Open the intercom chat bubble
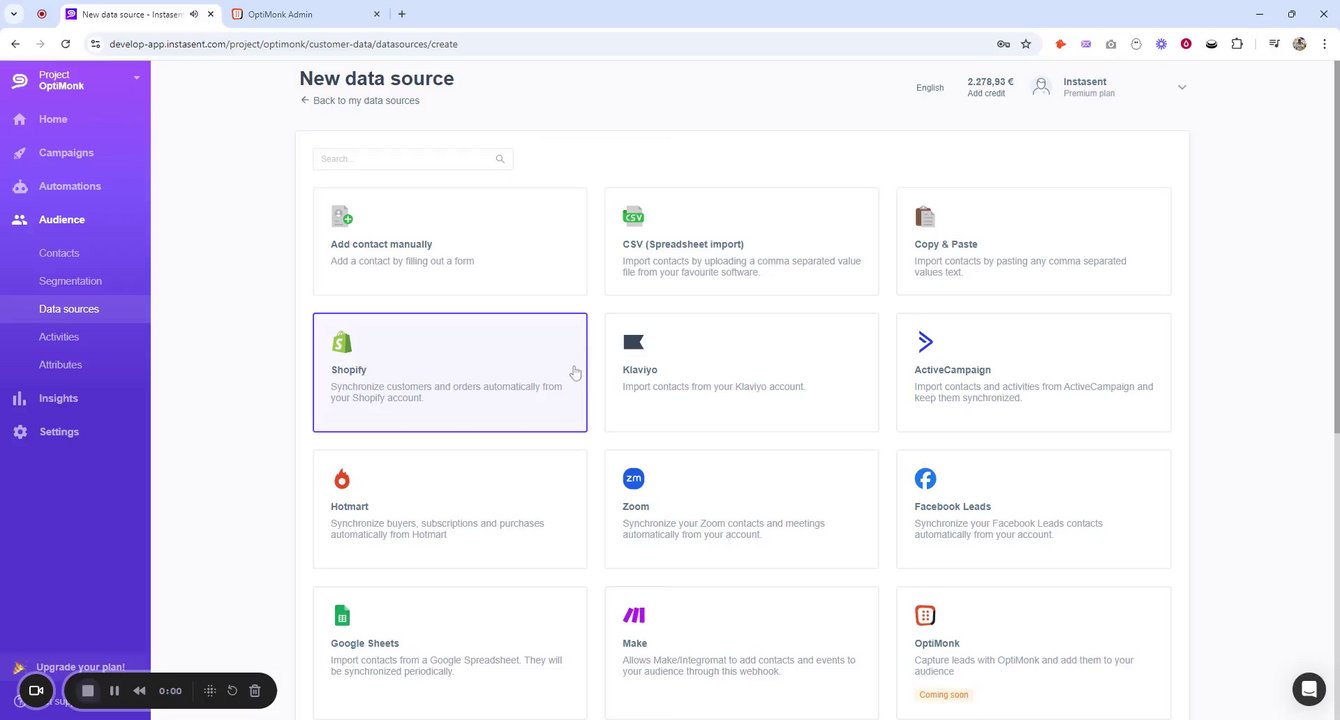 pos(1308,689)
